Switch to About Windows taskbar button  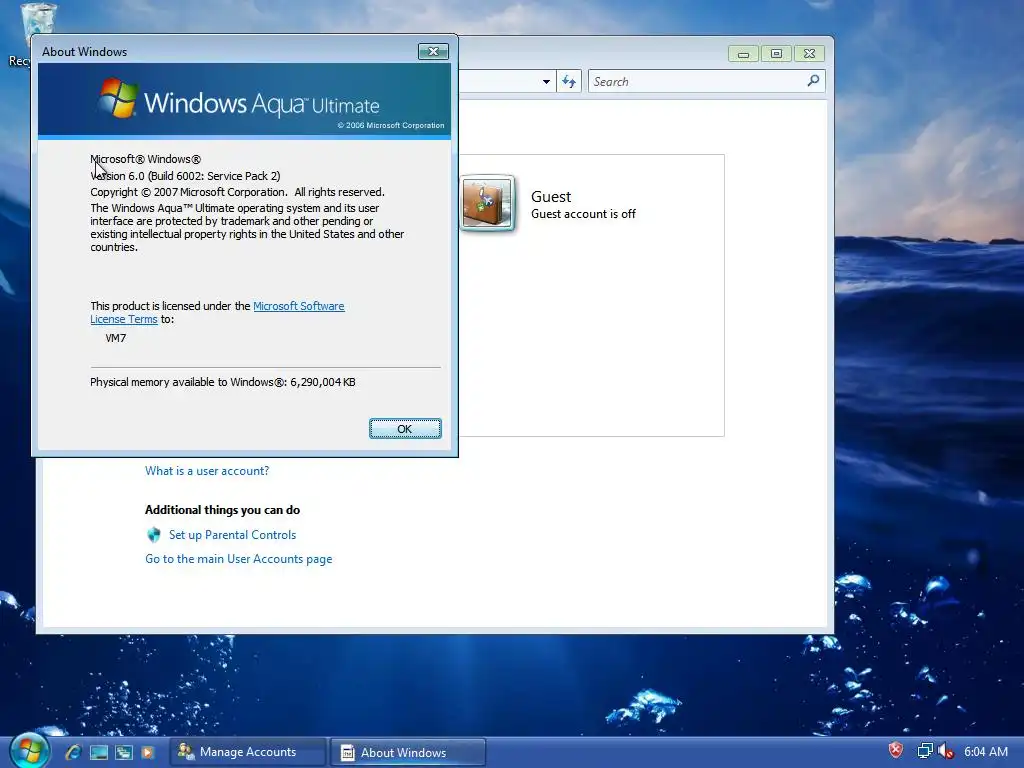pyautogui.click(x=408, y=752)
